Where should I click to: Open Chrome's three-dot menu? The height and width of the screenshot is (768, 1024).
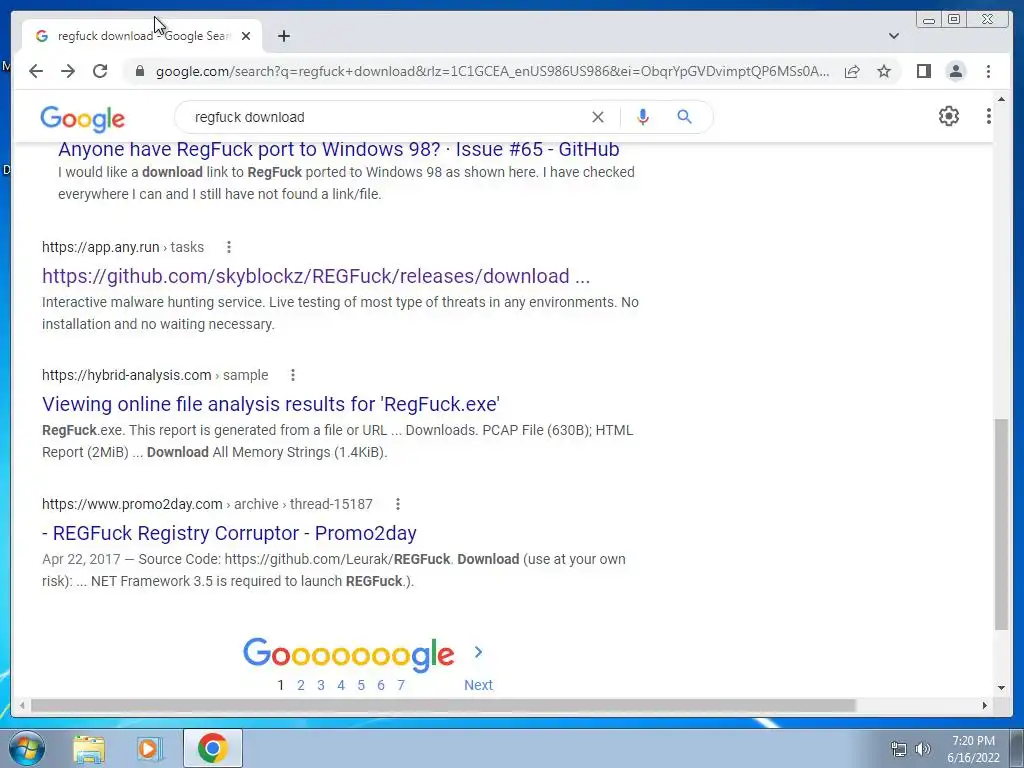(988, 71)
